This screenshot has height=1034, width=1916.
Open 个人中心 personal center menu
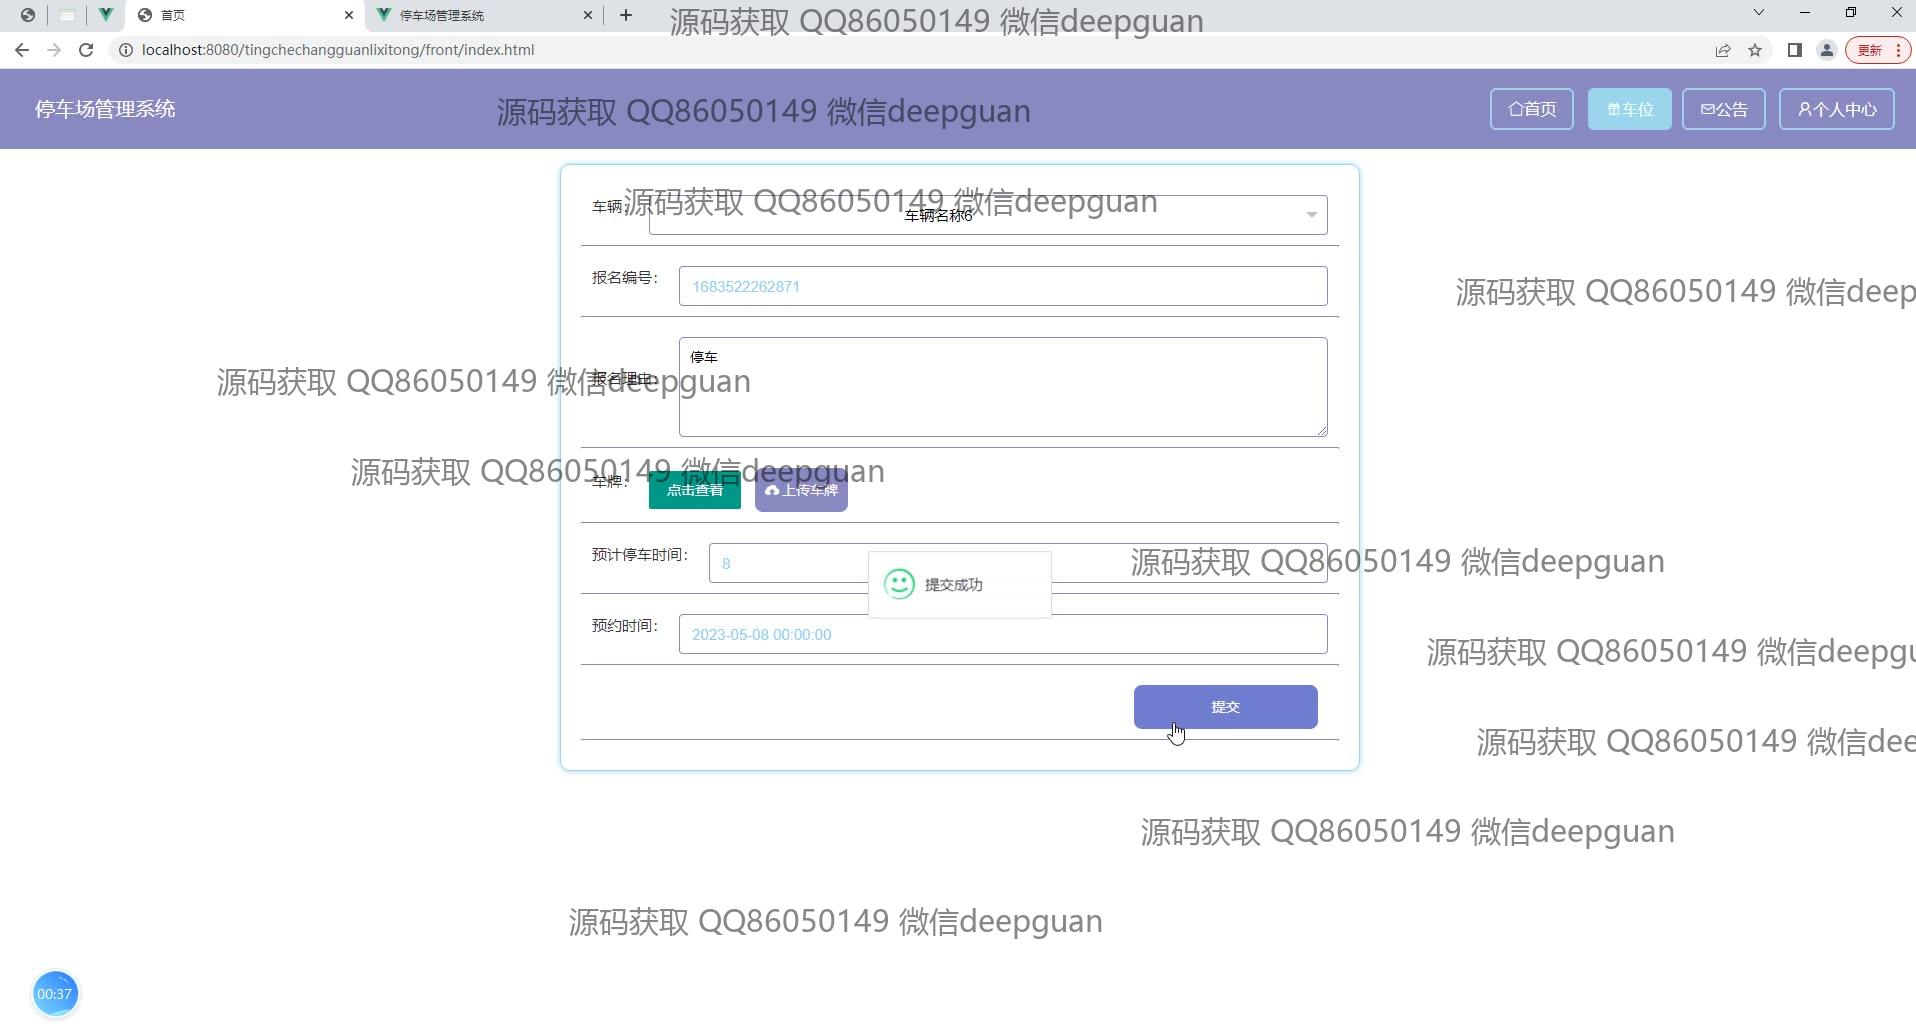pyautogui.click(x=1836, y=109)
